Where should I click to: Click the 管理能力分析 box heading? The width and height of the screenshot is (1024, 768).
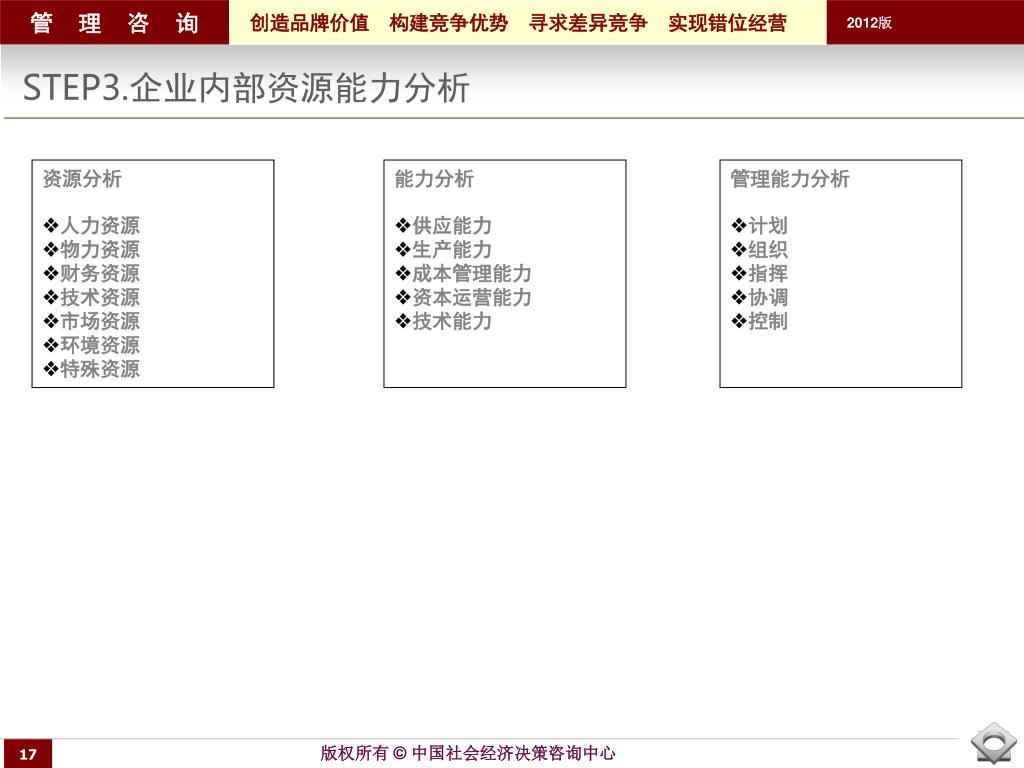(790, 178)
